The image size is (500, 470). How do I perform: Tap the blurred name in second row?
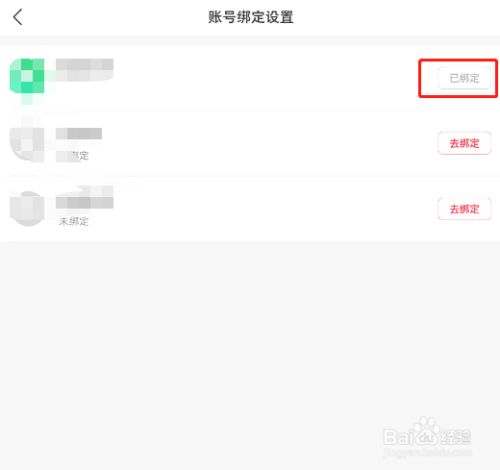[79, 134]
